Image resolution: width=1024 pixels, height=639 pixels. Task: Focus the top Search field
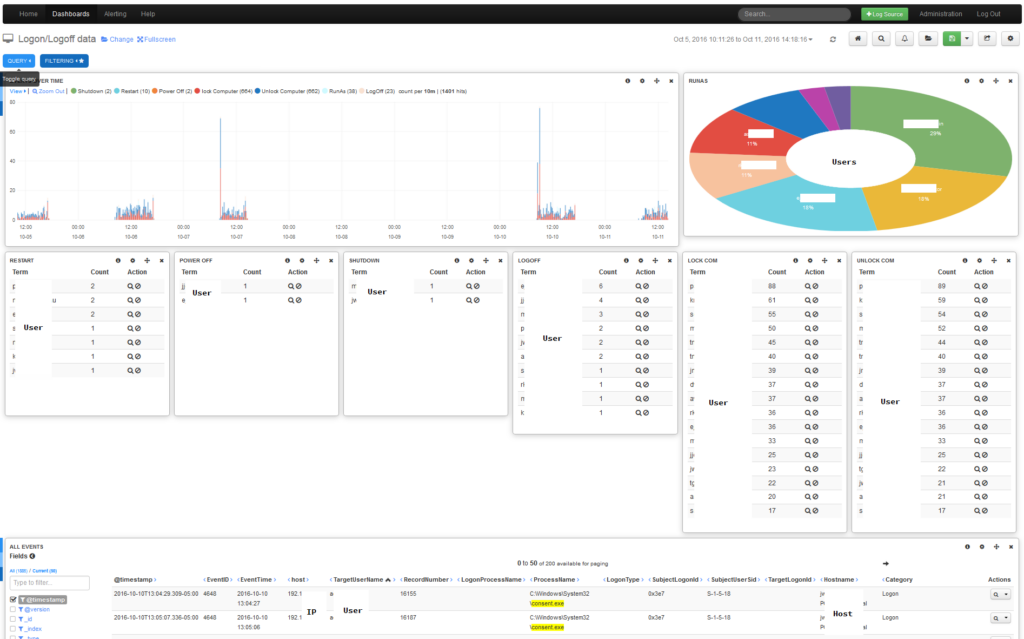(794, 14)
